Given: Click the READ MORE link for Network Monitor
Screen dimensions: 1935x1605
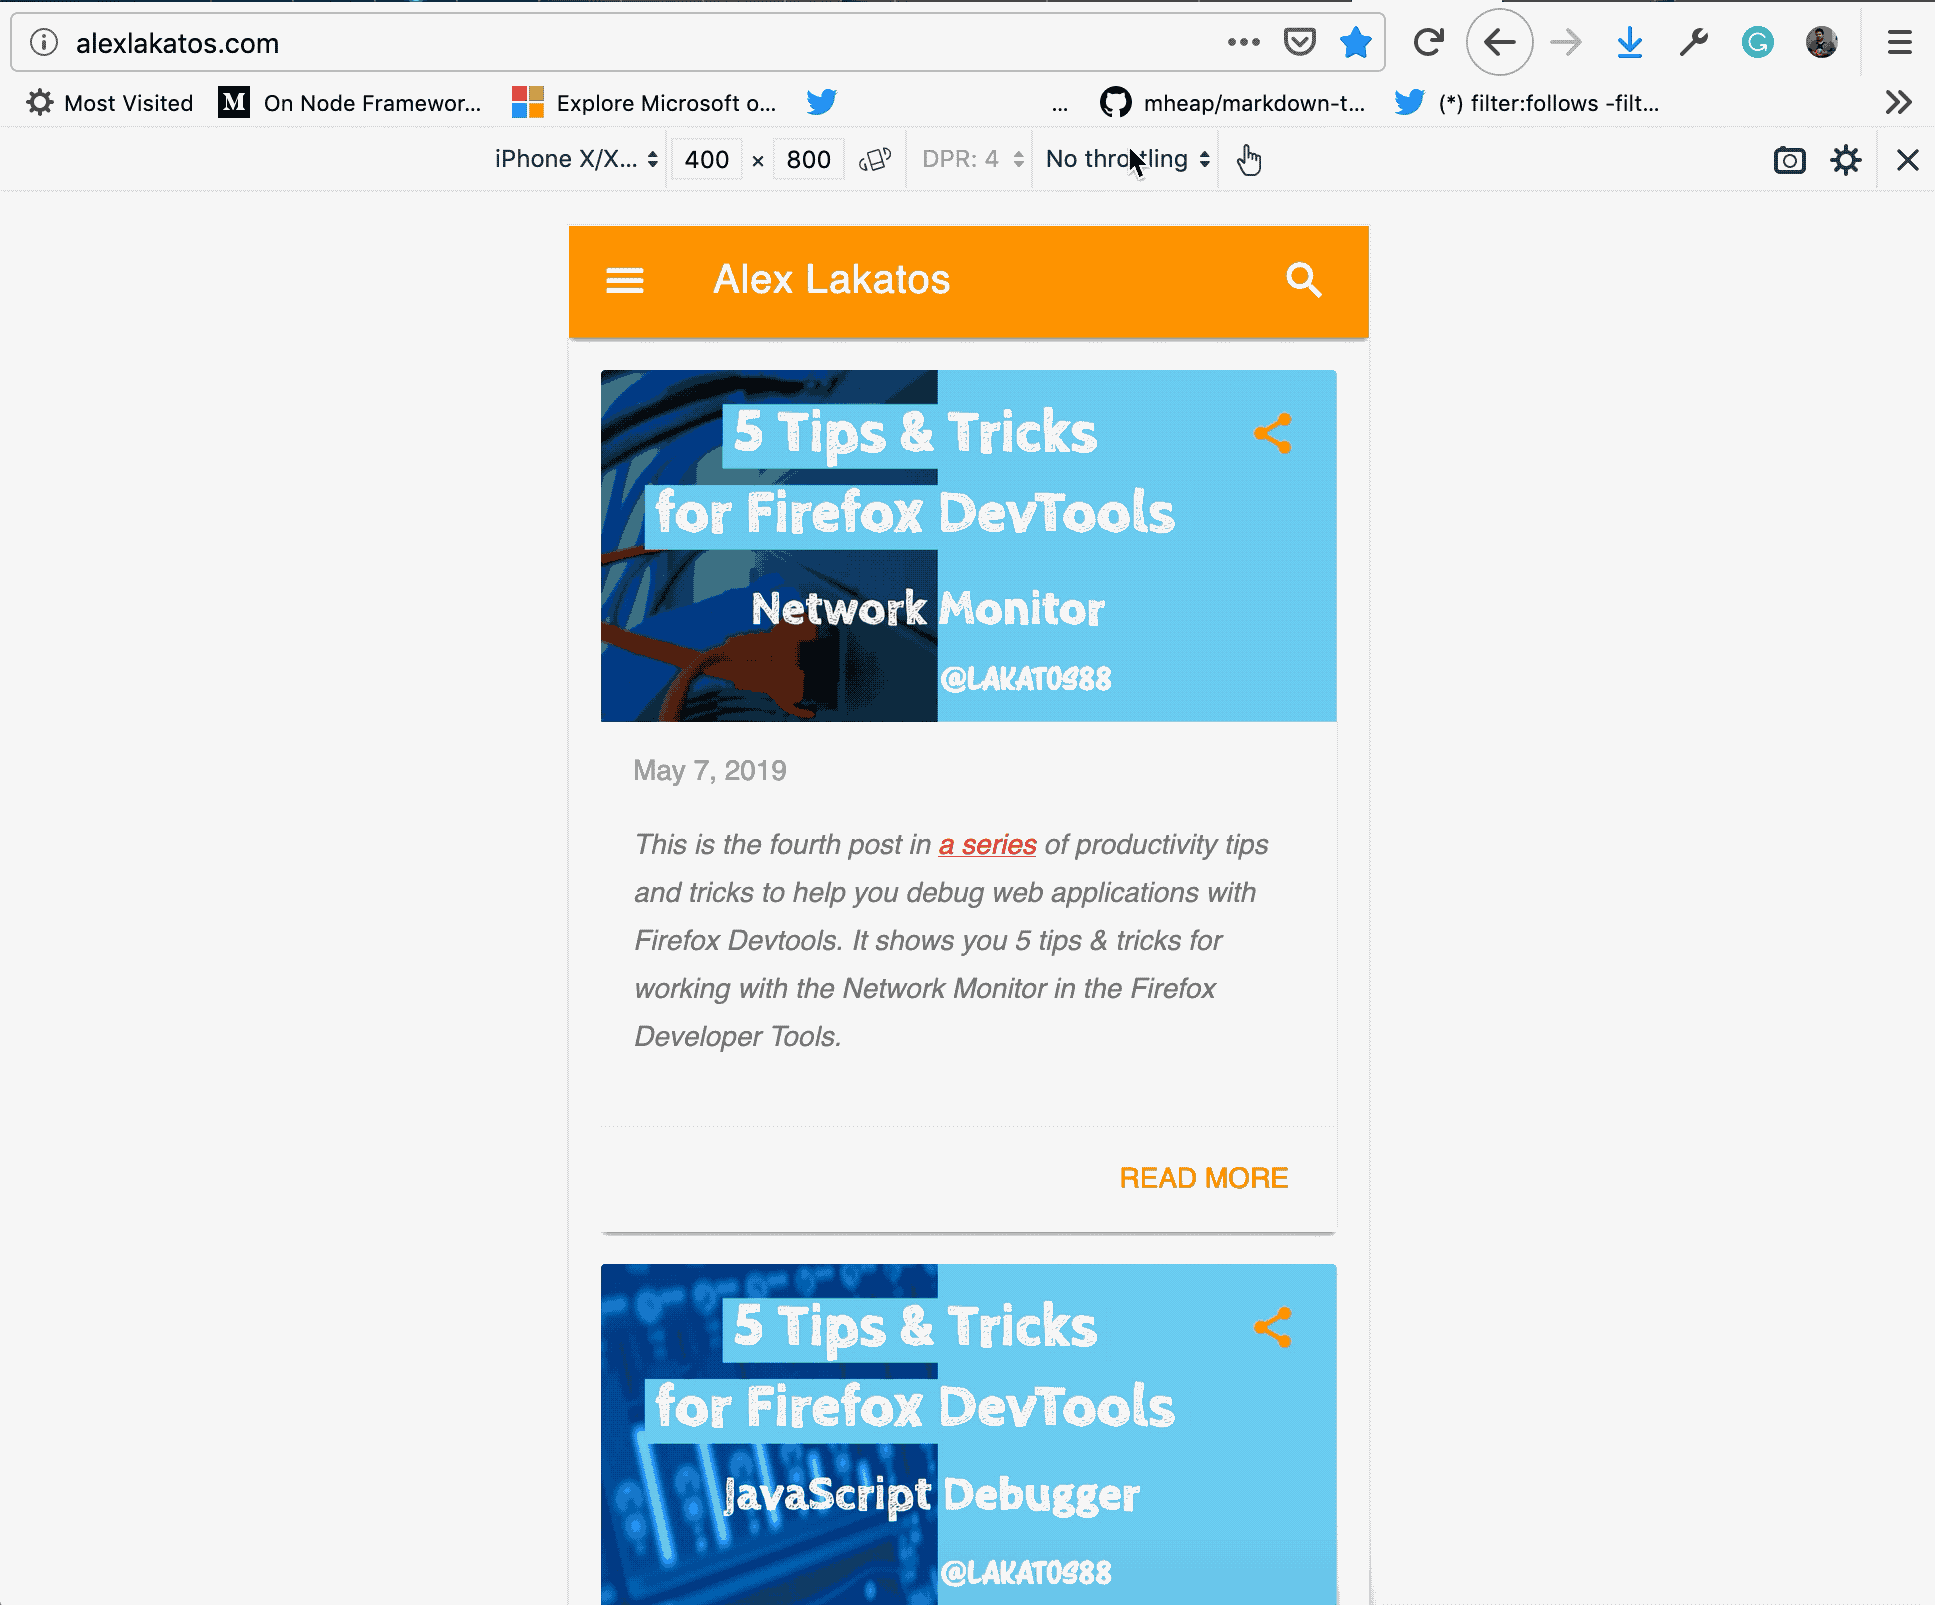Looking at the screenshot, I should pyautogui.click(x=1204, y=1178).
